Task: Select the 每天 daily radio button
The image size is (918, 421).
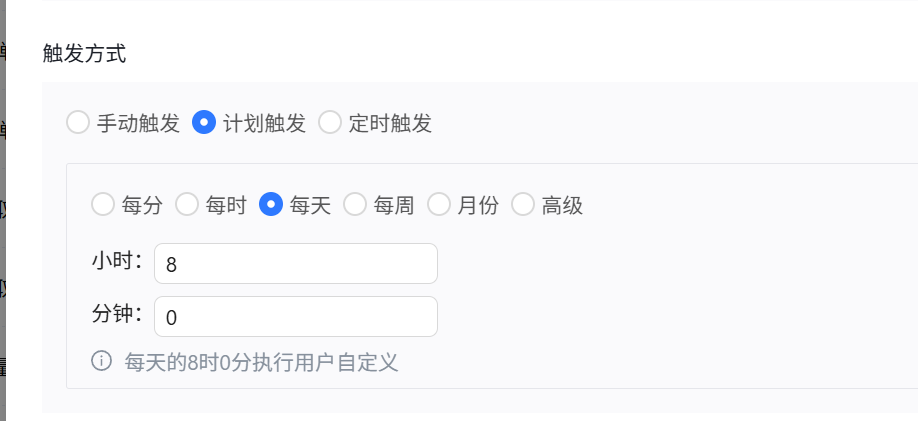Action: (271, 205)
